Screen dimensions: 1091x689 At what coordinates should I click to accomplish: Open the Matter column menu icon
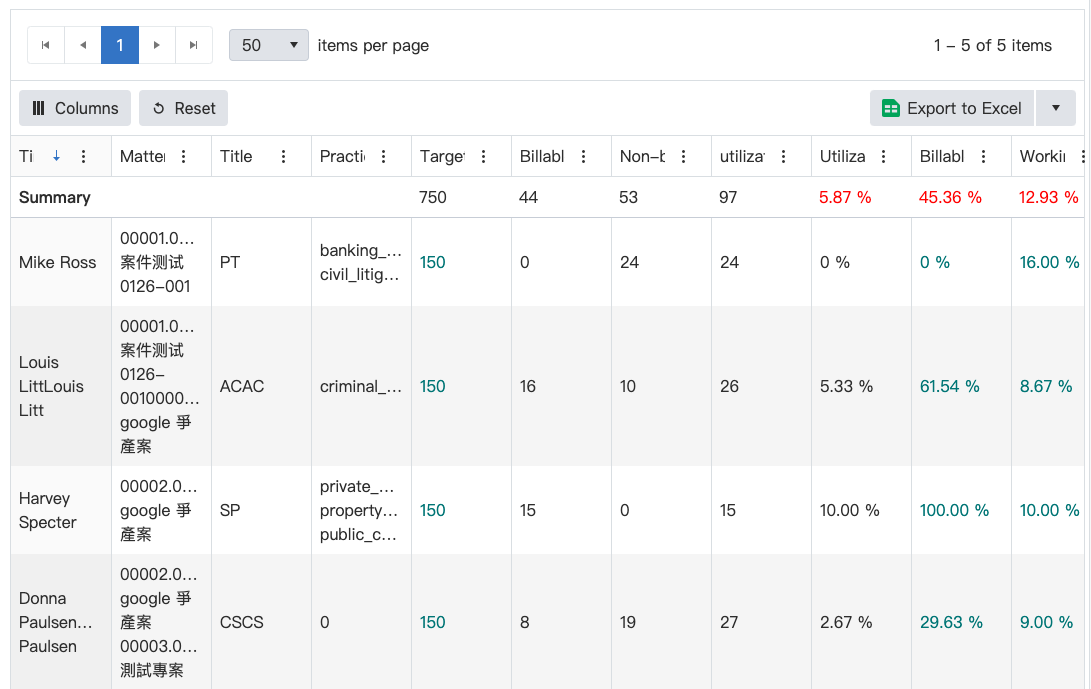click(184, 156)
